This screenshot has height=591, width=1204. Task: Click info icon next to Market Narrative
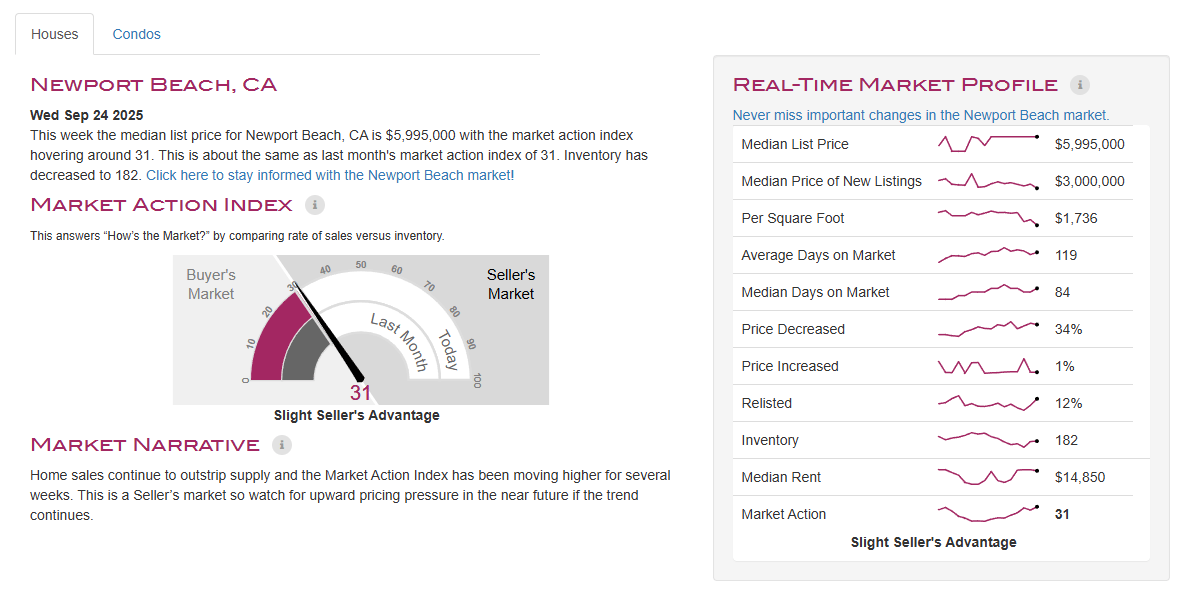(282, 445)
